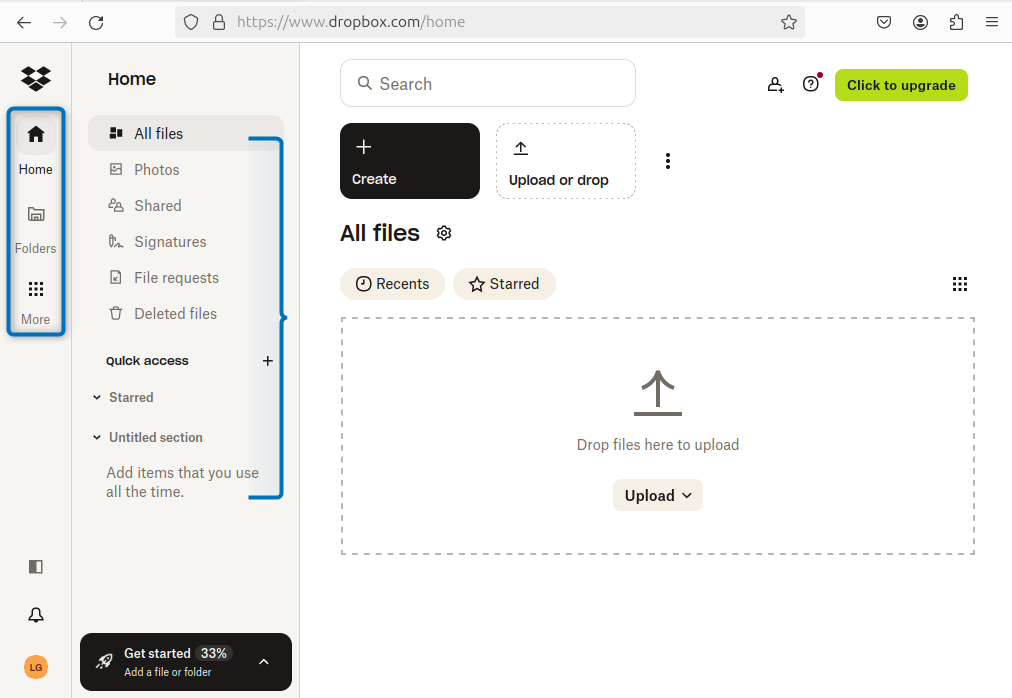Viewport: 1012px width, 698px height.
Task: Expand the Get started 33% progress panel
Action: (x=264, y=662)
